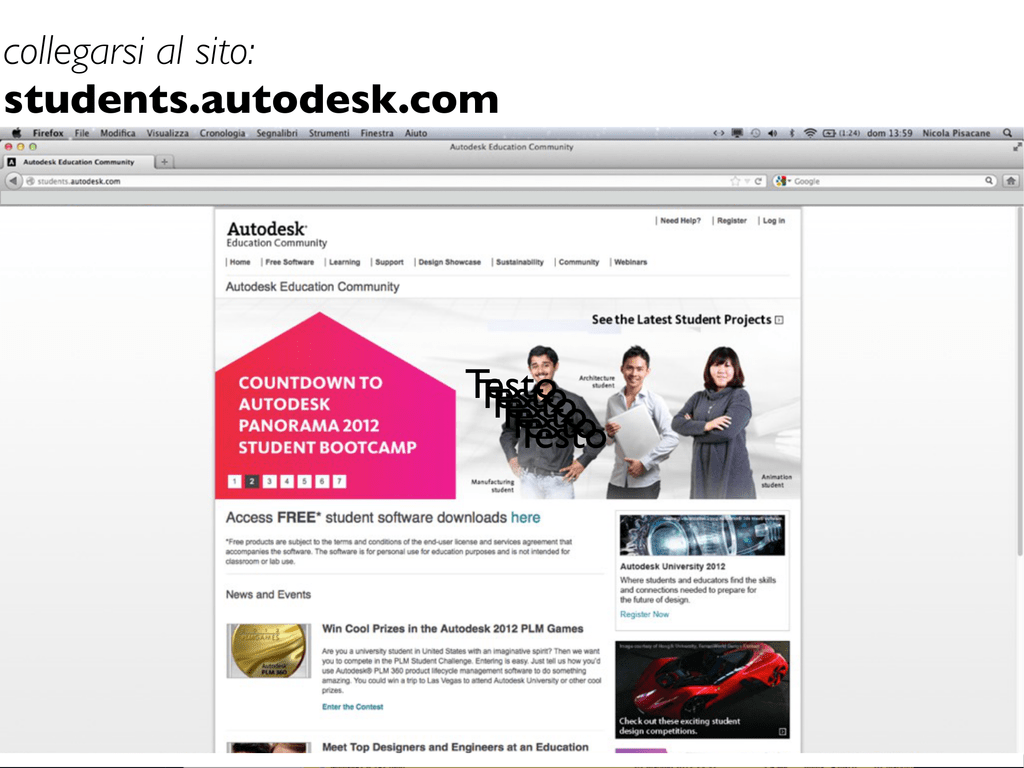Click the Autodesk University 2012 image
Image resolution: width=1024 pixels, height=768 pixels.
pyautogui.click(x=702, y=535)
